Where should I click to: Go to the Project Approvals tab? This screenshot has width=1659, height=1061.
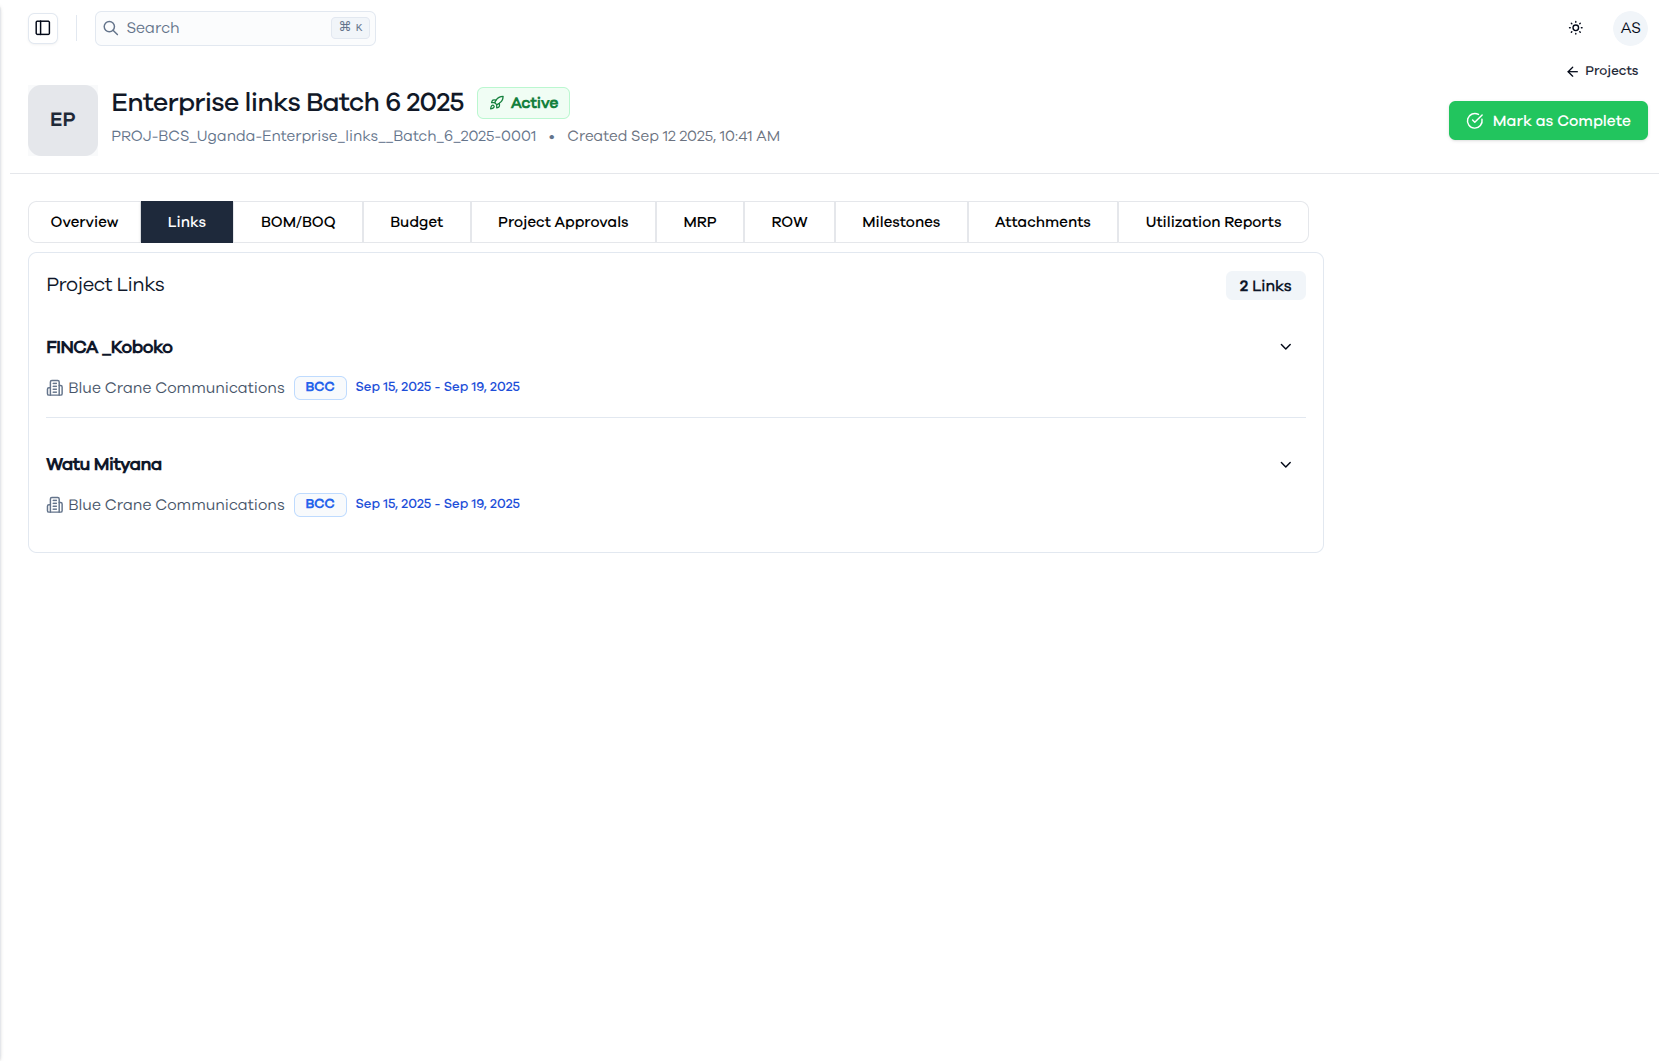coord(563,222)
